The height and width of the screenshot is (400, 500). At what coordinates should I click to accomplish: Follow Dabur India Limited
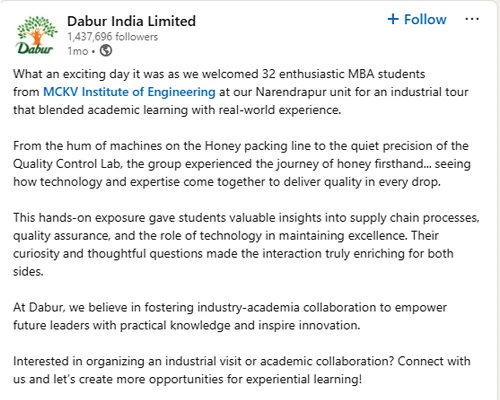click(417, 19)
